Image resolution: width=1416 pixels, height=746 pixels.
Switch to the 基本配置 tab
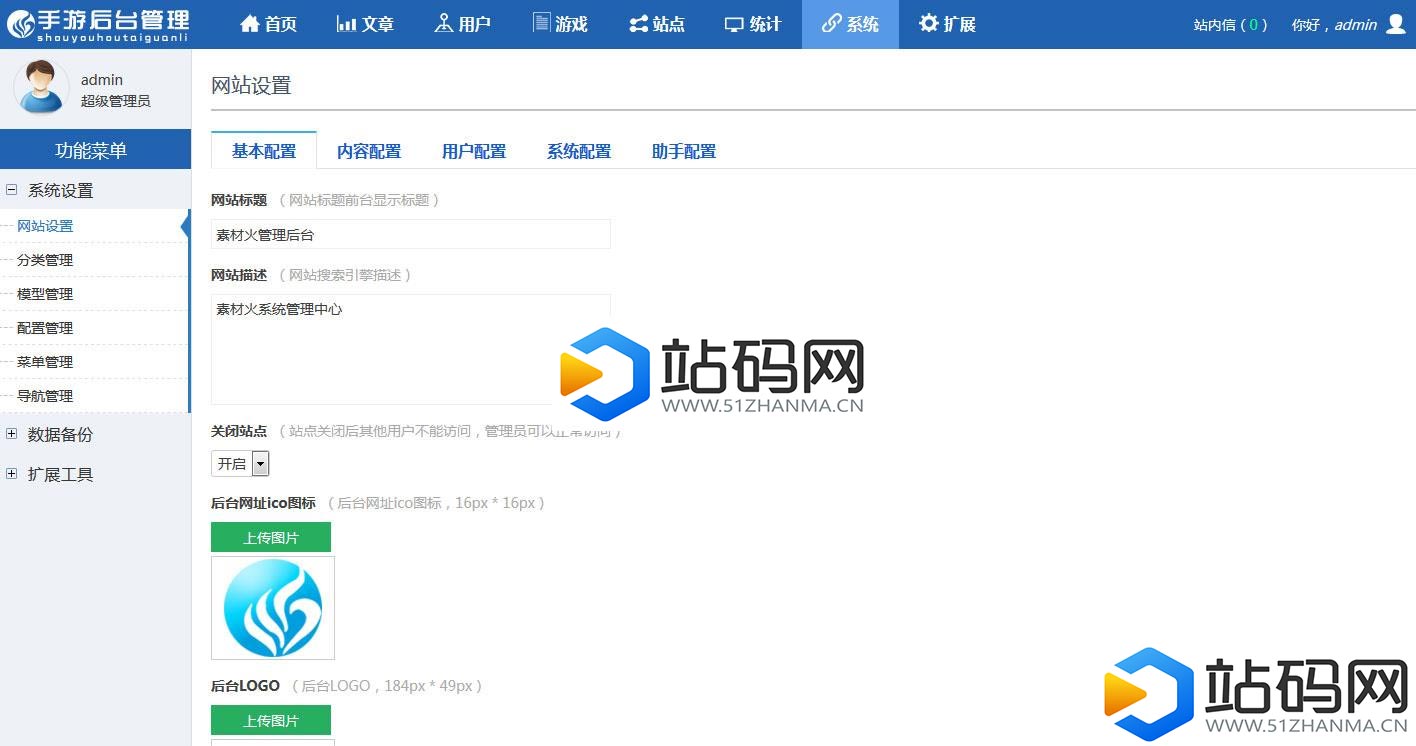pos(264,151)
